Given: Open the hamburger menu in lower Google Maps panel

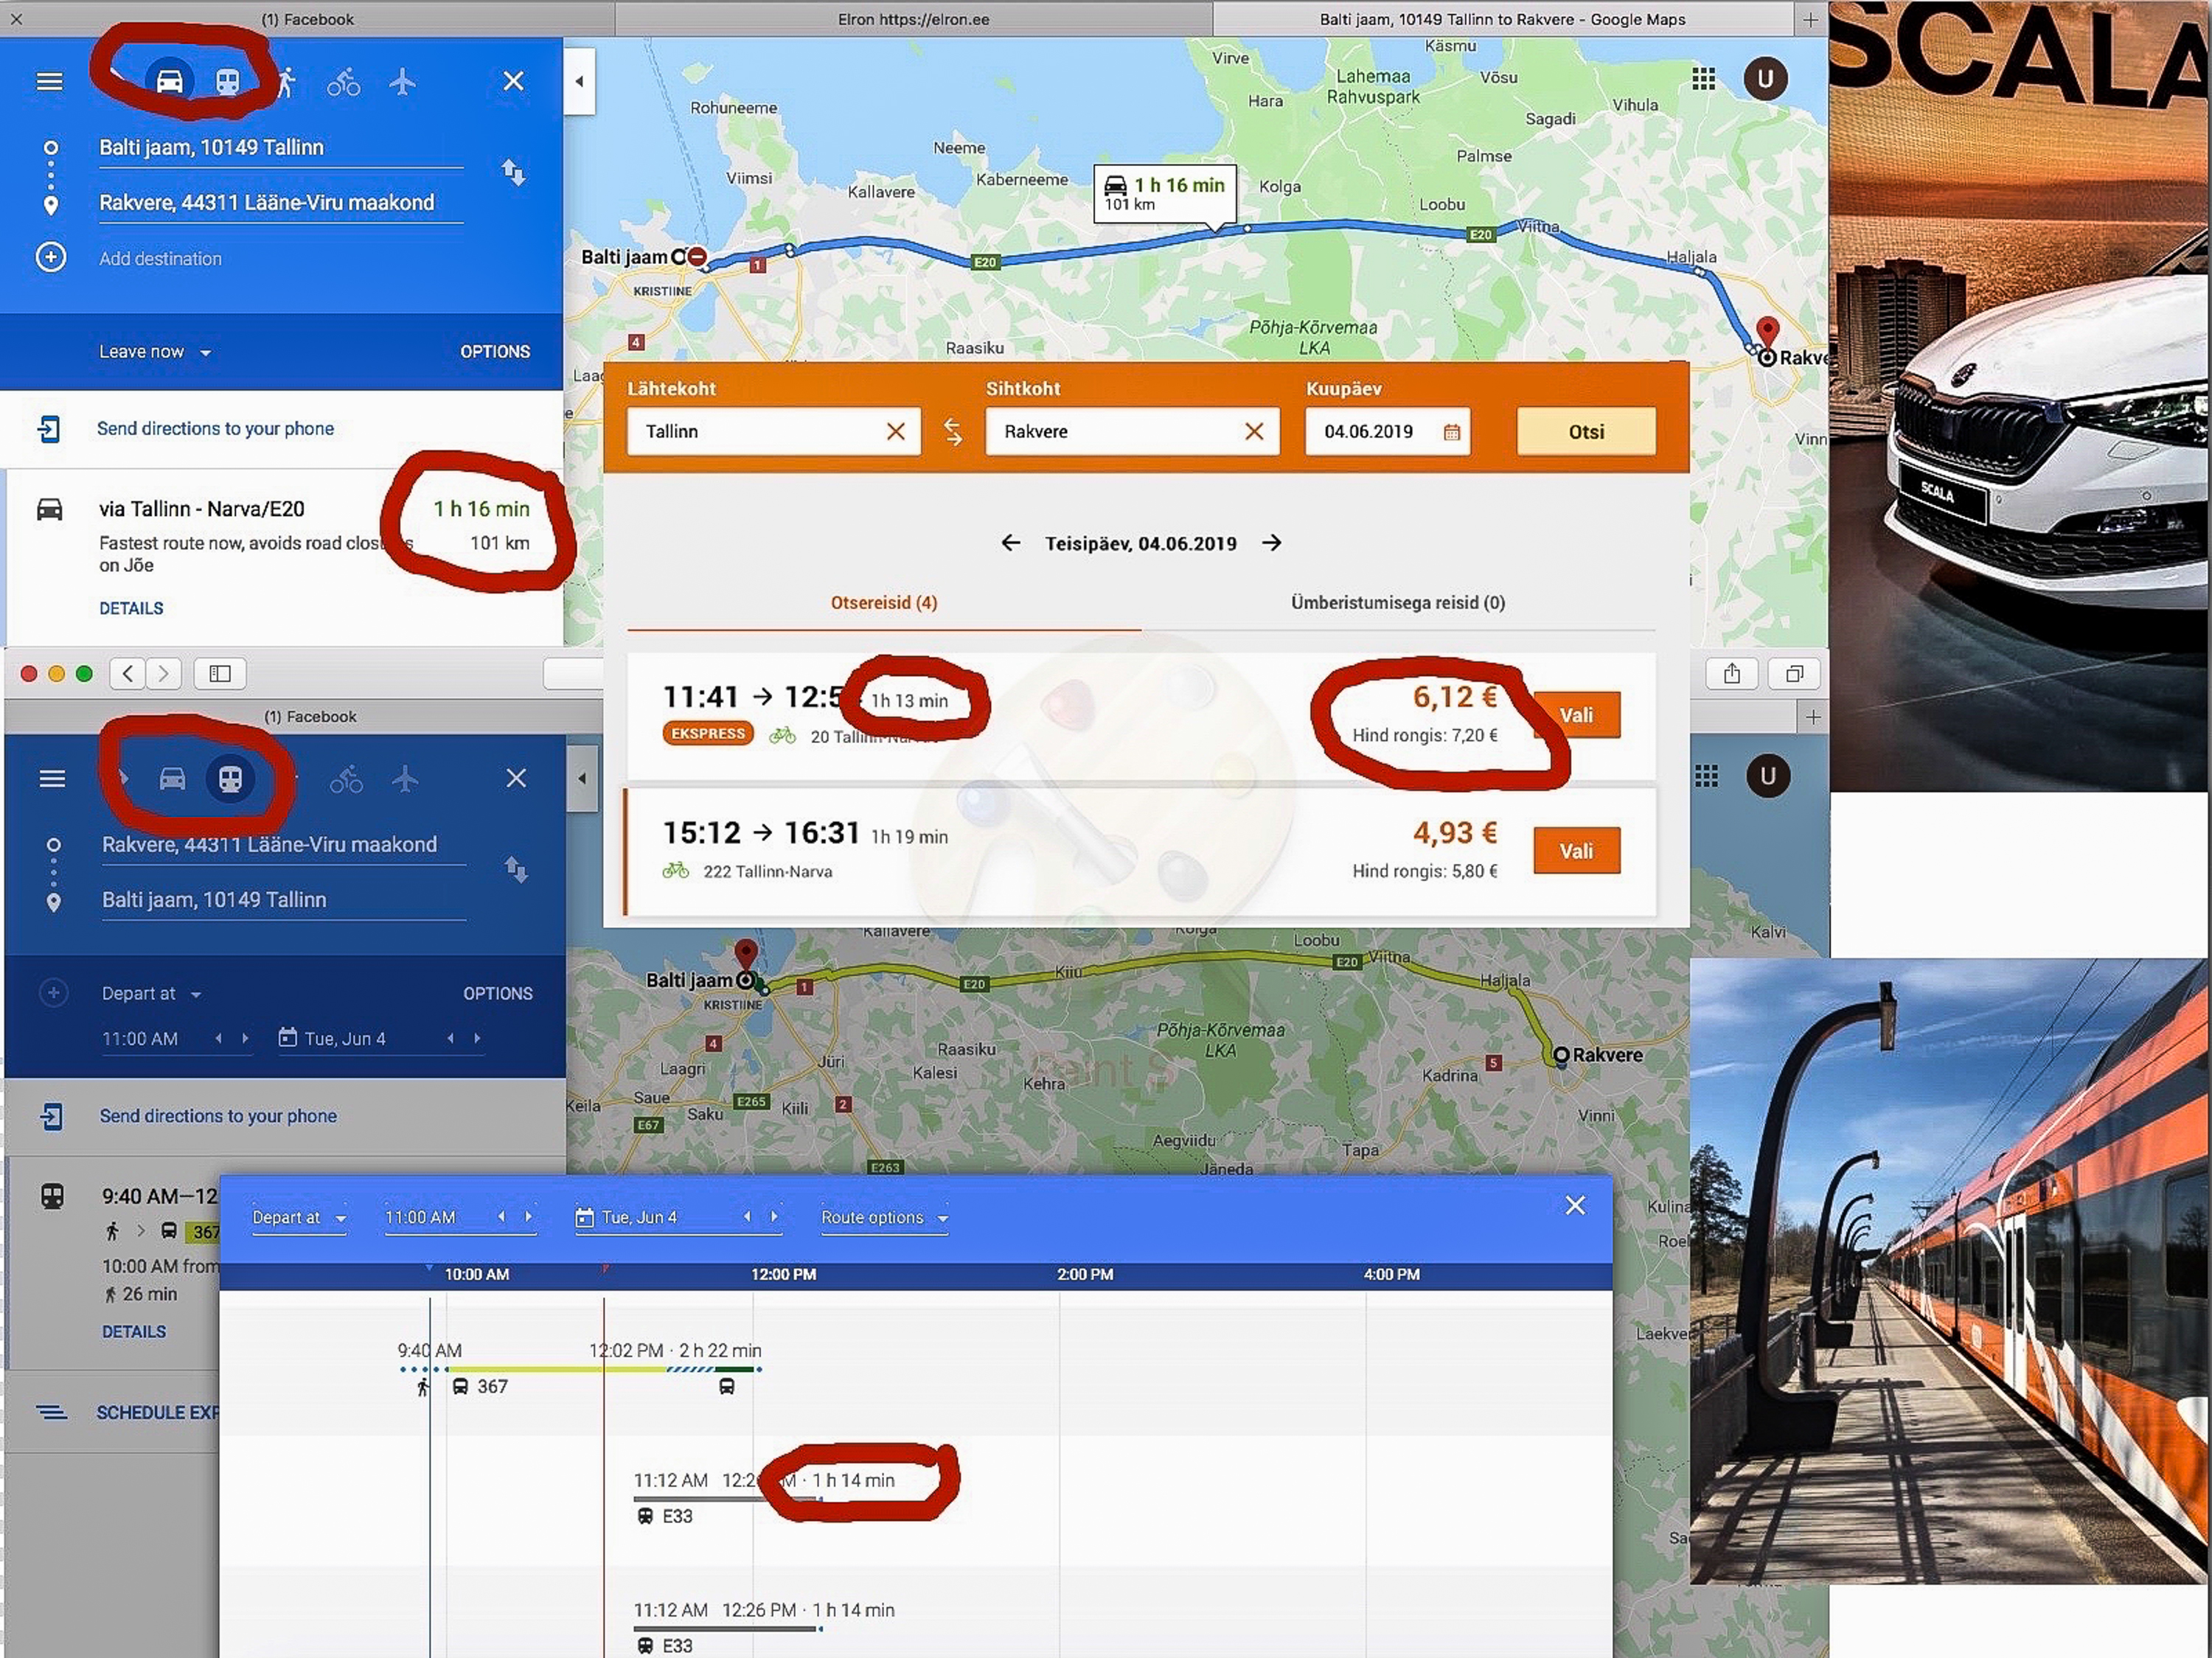Looking at the screenshot, I should (52, 778).
